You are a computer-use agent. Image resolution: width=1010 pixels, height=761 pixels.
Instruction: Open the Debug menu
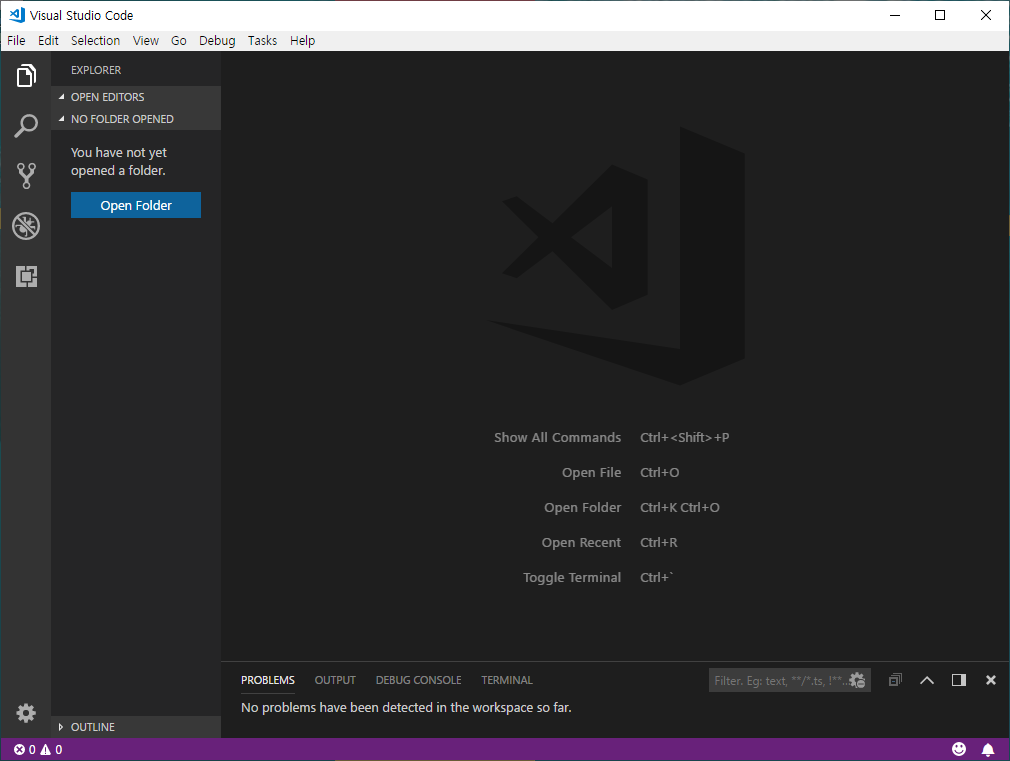coord(217,41)
